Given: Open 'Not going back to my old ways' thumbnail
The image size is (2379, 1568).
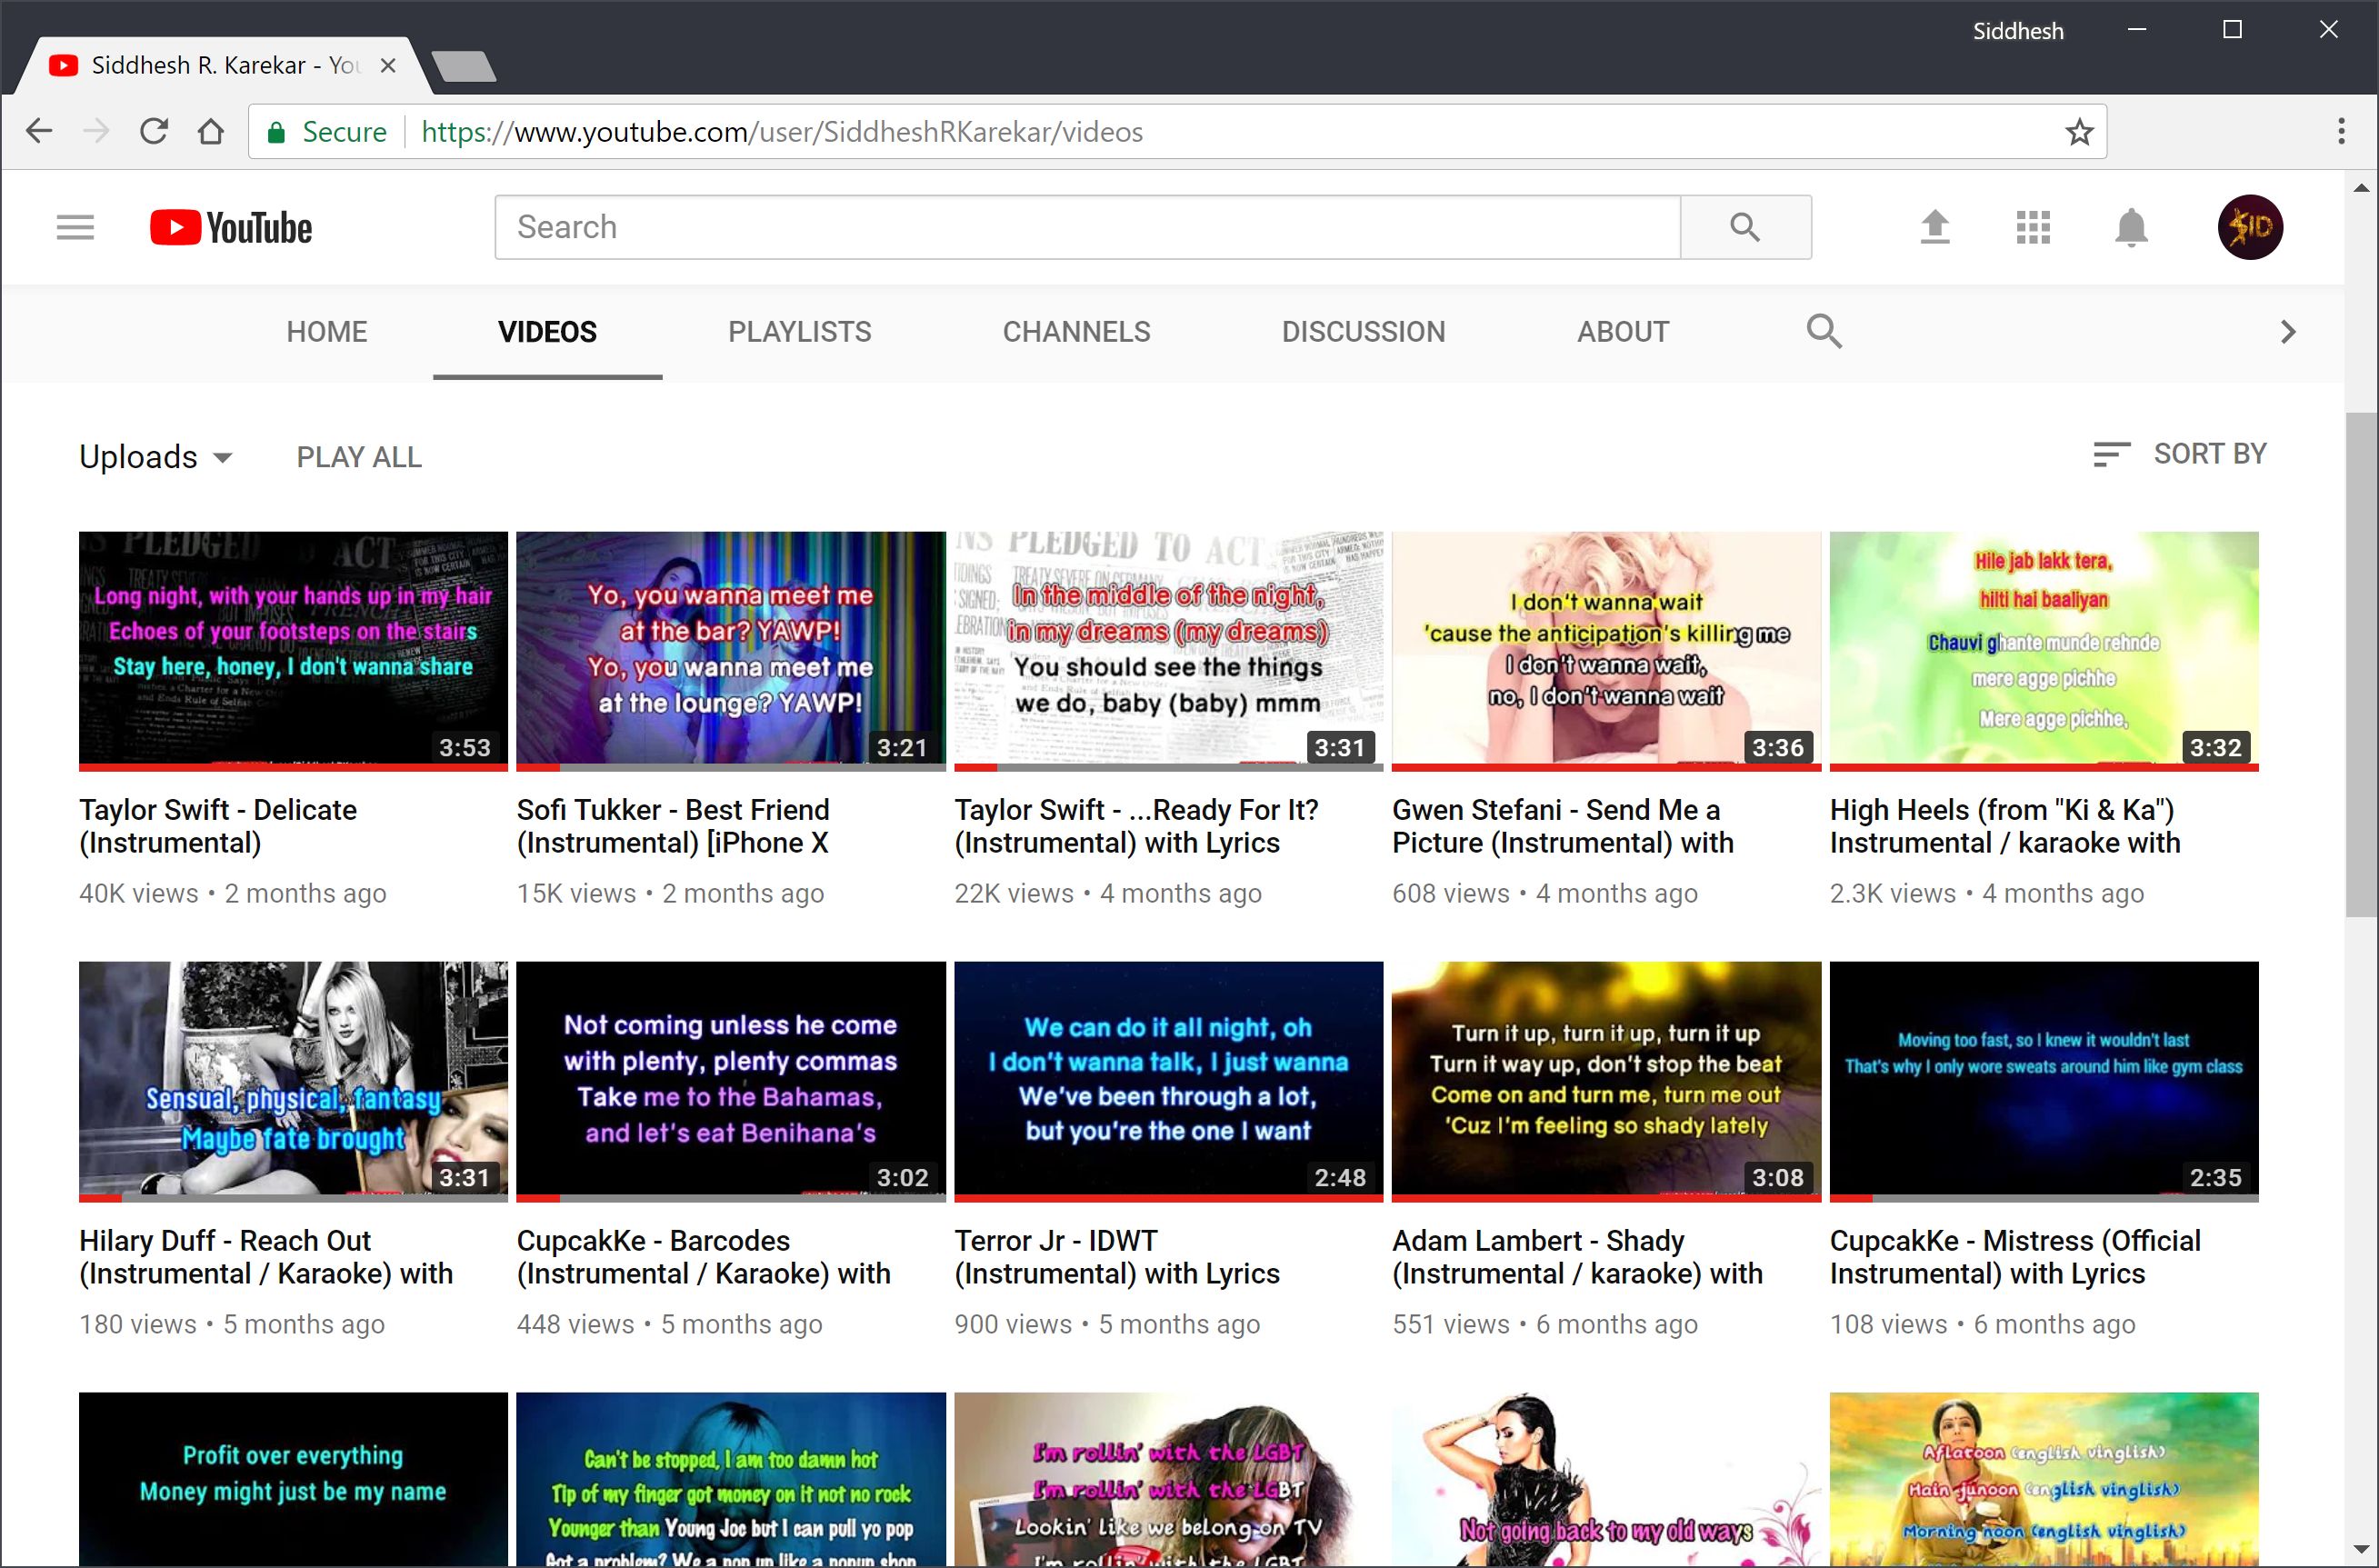Looking at the screenshot, I should click(1606, 1479).
